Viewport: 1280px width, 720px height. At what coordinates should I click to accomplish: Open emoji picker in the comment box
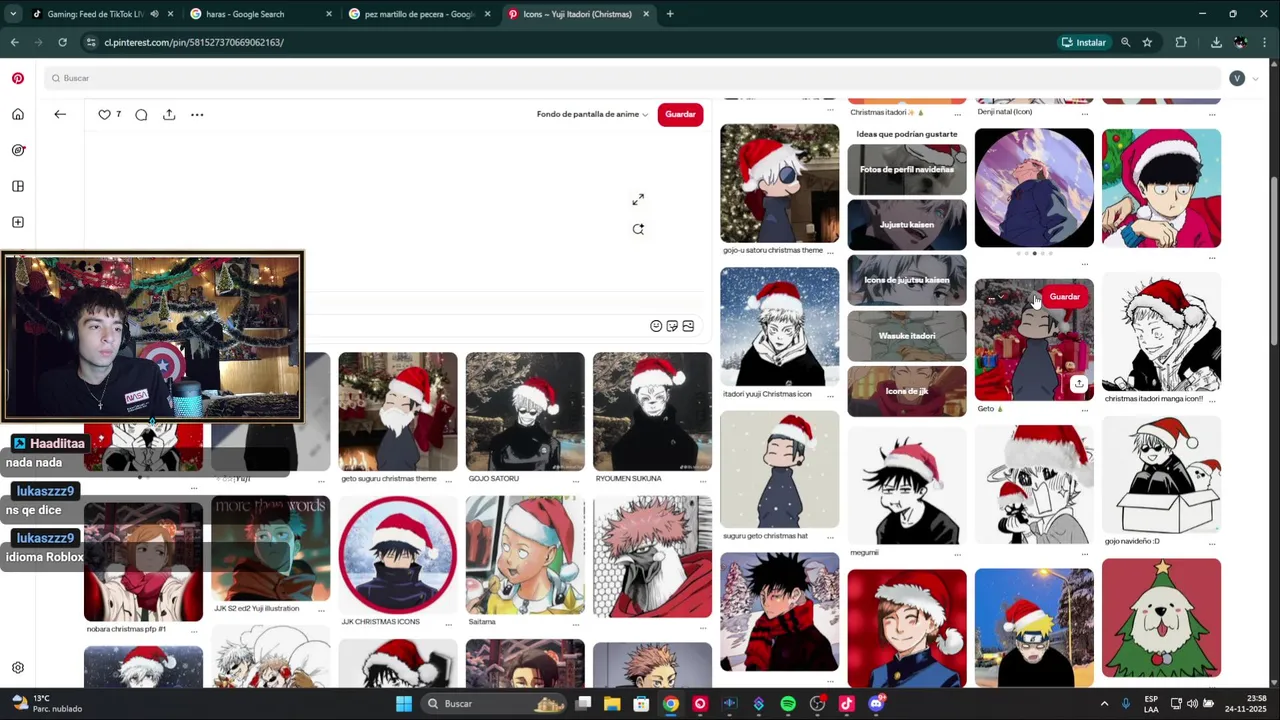(656, 326)
